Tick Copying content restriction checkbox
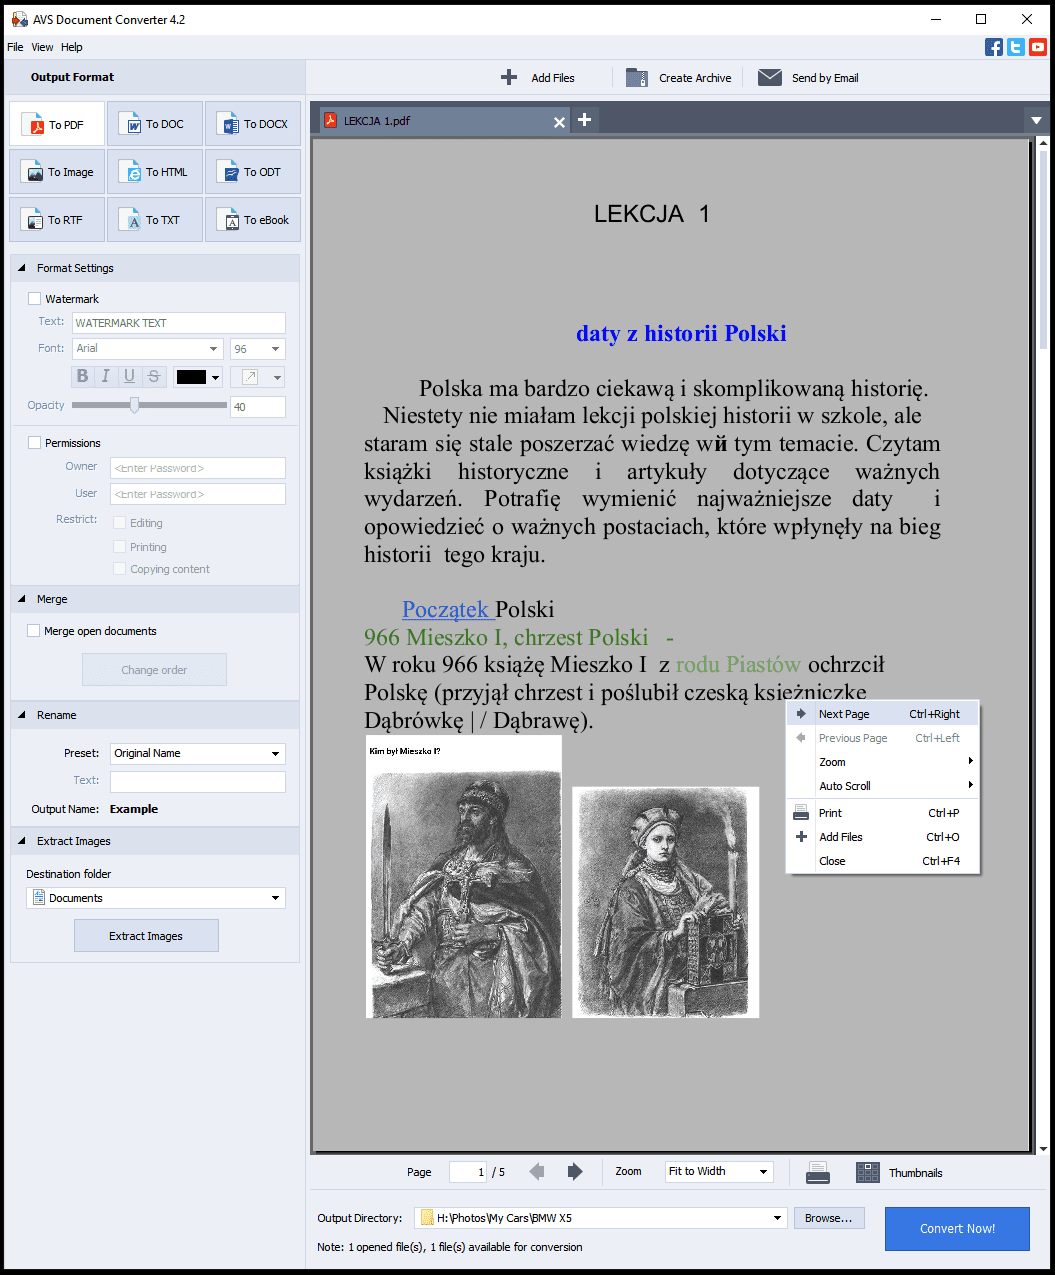1055x1275 pixels. click(120, 568)
